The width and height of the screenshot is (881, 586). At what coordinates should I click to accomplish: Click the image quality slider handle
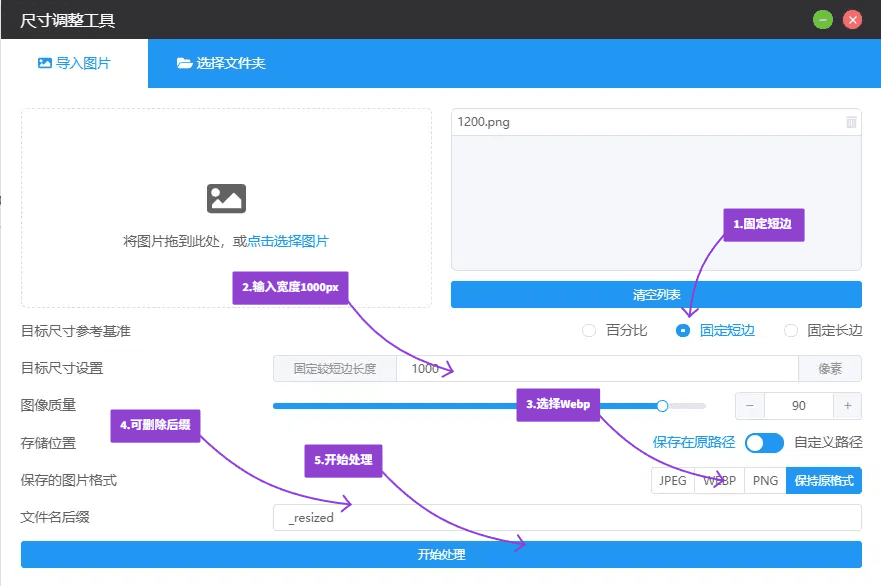pos(662,405)
